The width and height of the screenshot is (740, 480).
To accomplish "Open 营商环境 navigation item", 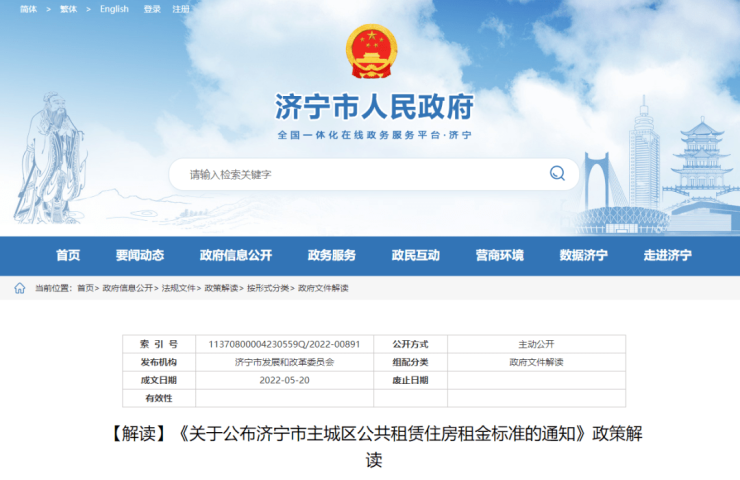I will [499, 255].
